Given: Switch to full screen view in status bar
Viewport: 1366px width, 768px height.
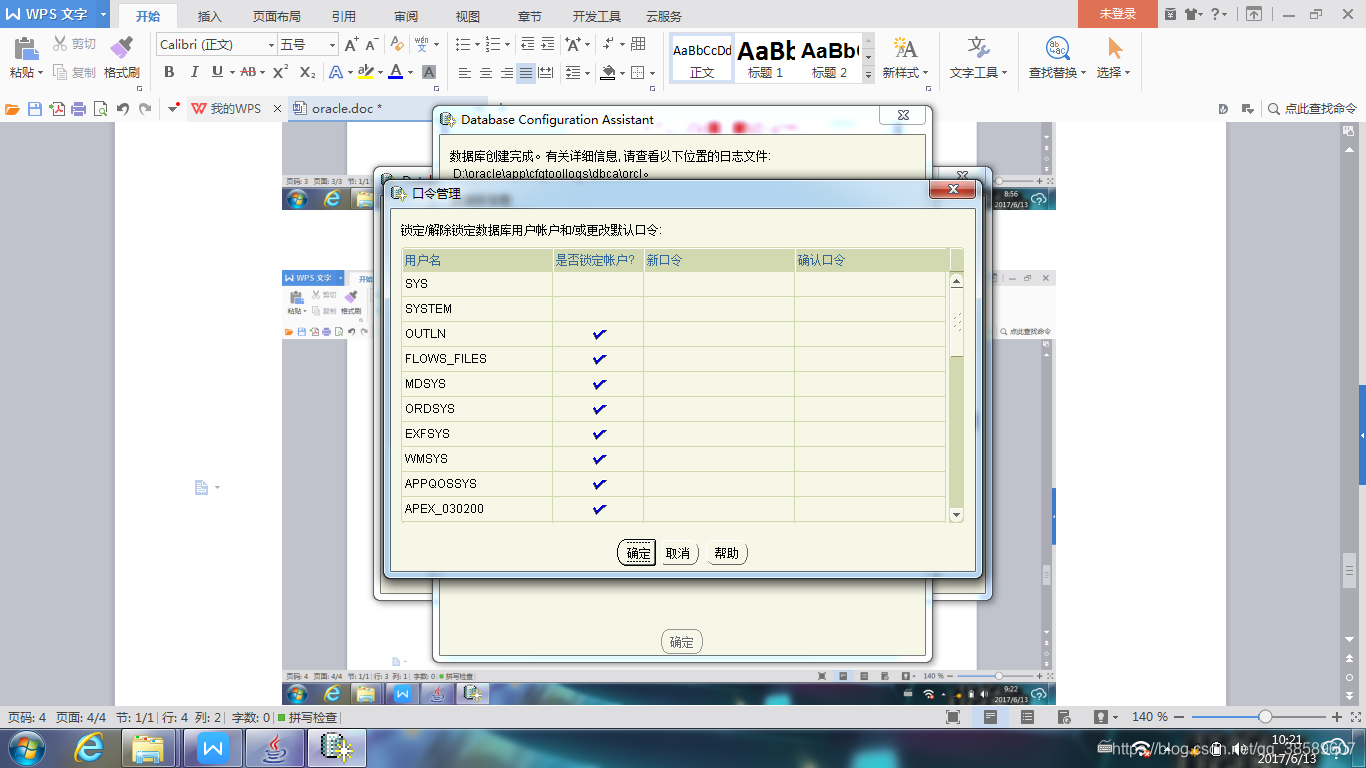Looking at the screenshot, I should (953, 717).
